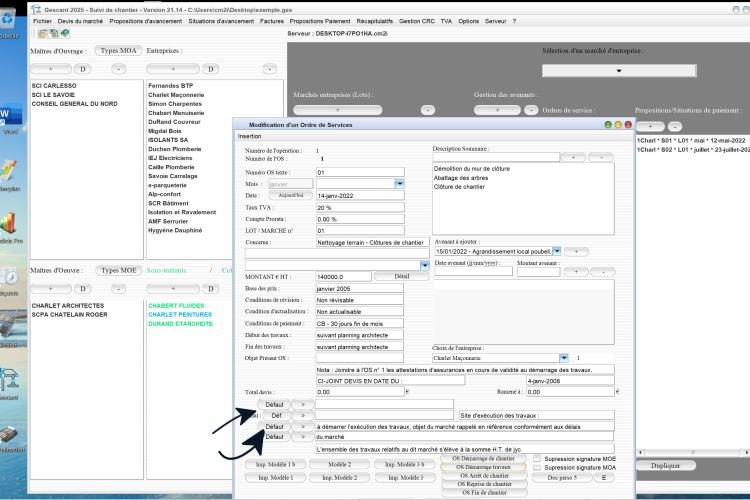Select Chabert Menuiserie in Entreprises list
Viewport: 750px width, 500px height.
tap(176, 113)
